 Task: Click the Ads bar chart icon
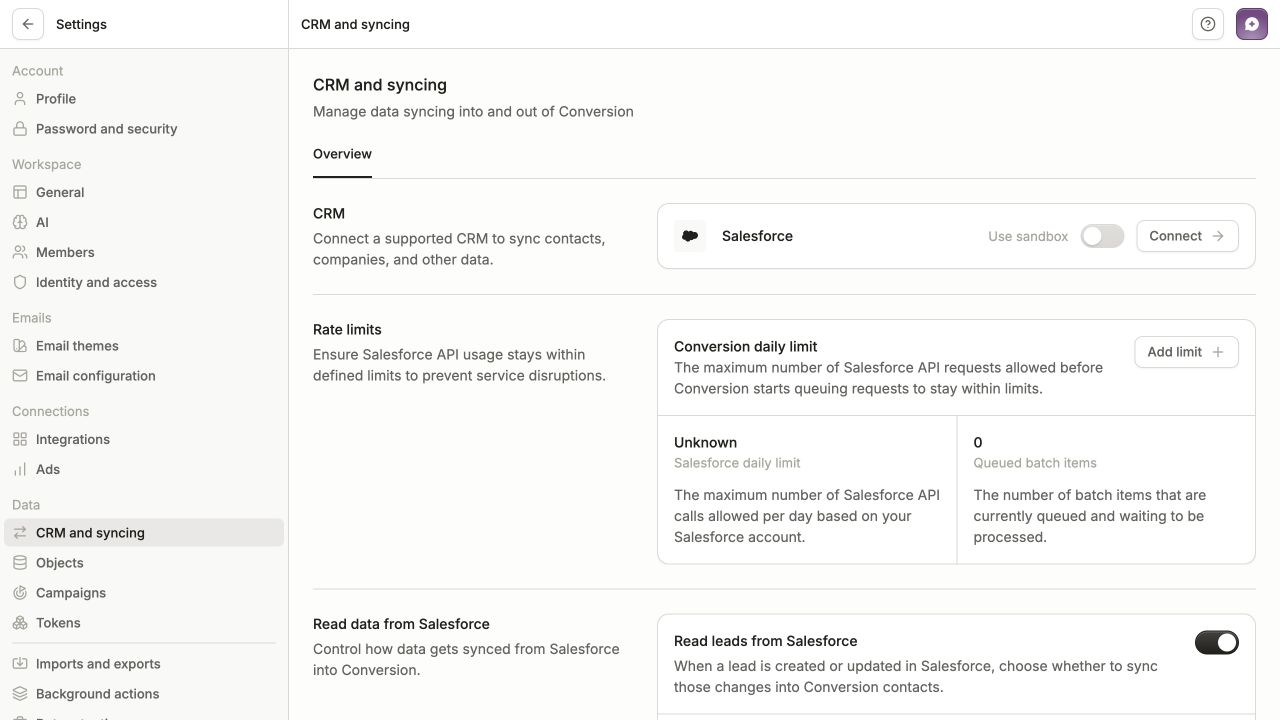[x=20, y=469]
